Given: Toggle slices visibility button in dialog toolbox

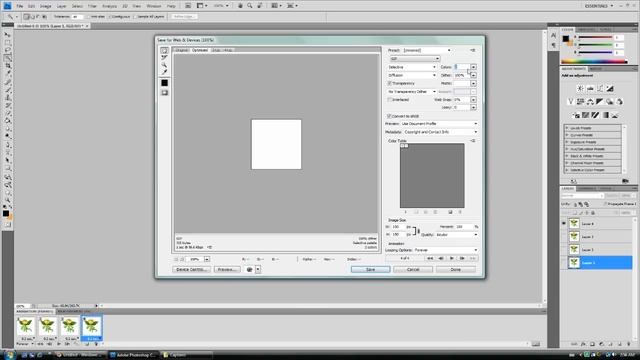Looking at the screenshot, I should pos(164,93).
